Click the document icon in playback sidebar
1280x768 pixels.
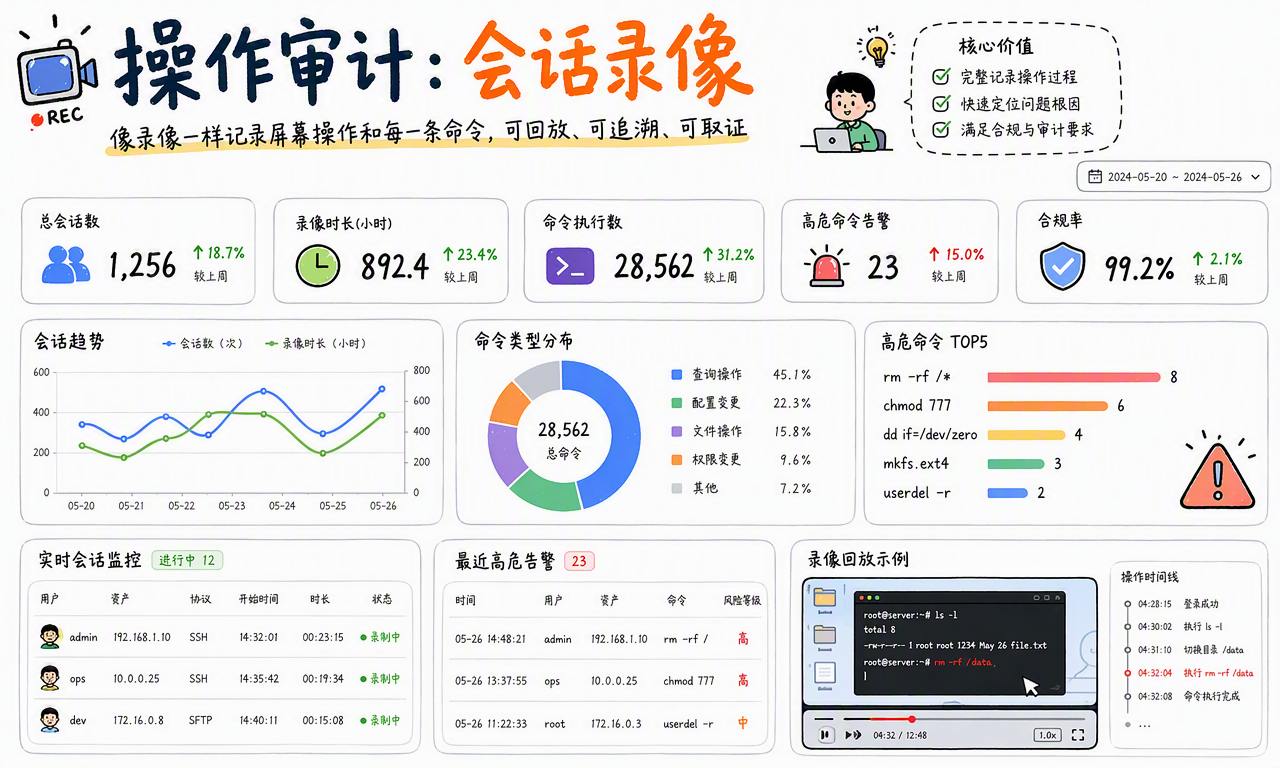825,675
